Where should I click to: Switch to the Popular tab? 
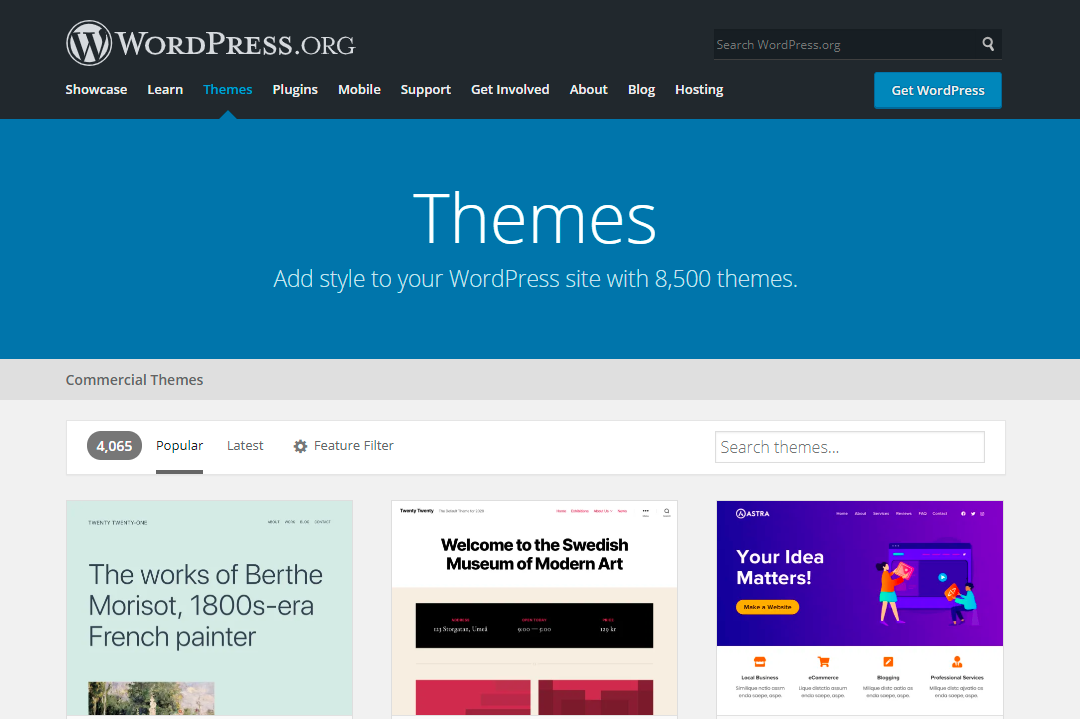179,446
